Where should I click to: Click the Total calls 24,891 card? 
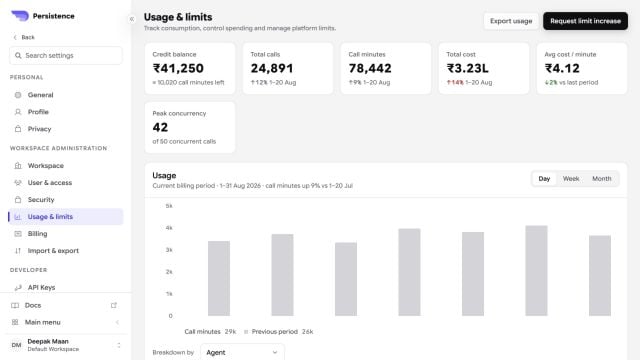coord(288,68)
